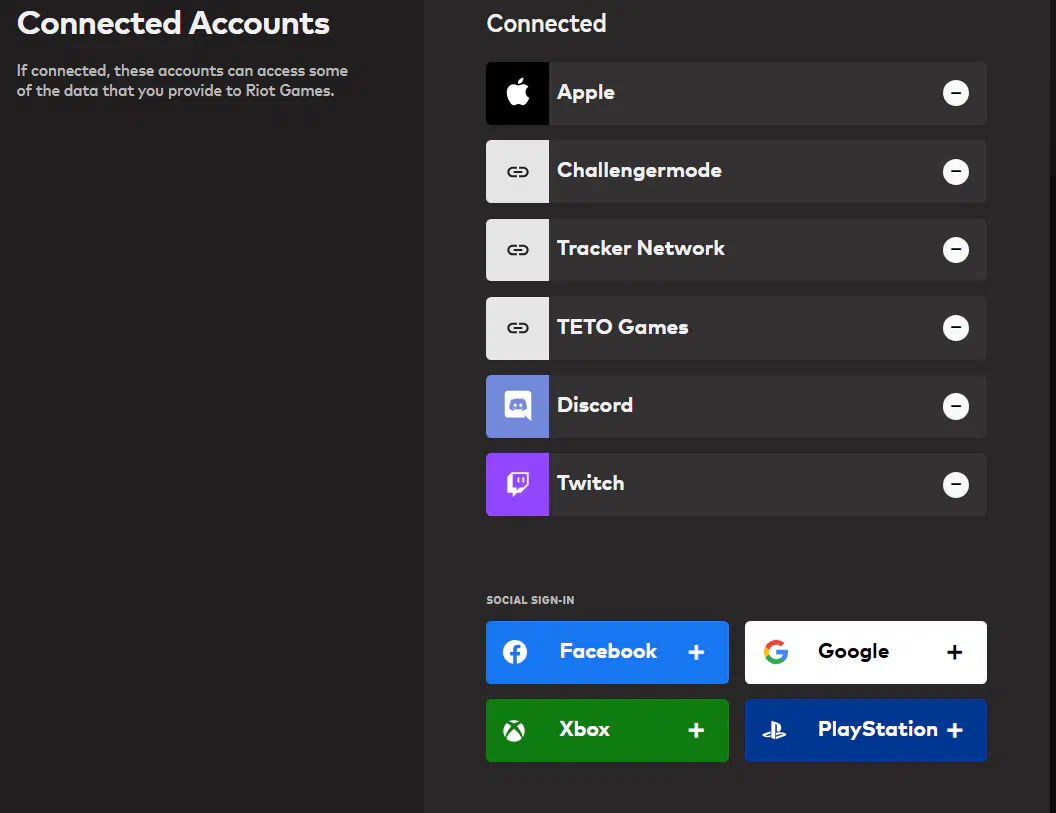The height and width of the screenshot is (813, 1056).
Task: Connect a Facebook account for social sign-in
Action: click(607, 652)
